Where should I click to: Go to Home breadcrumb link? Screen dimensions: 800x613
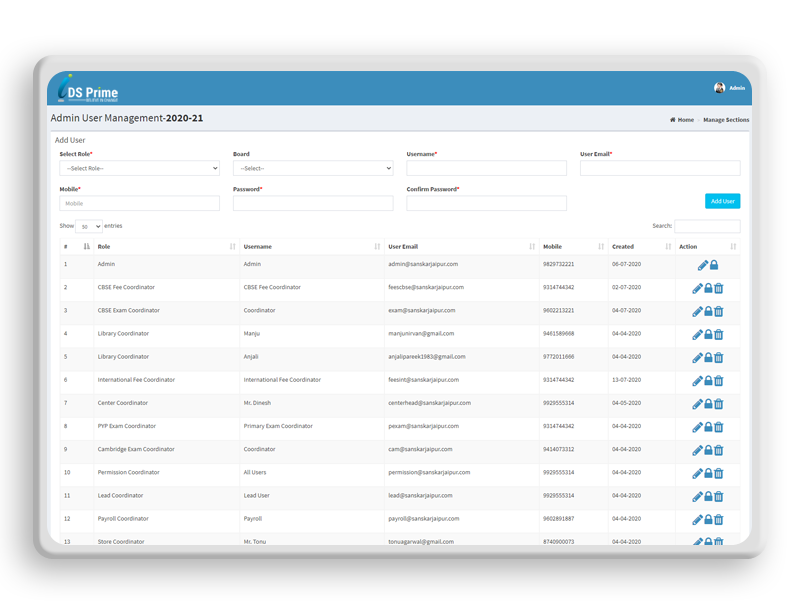coord(682,120)
